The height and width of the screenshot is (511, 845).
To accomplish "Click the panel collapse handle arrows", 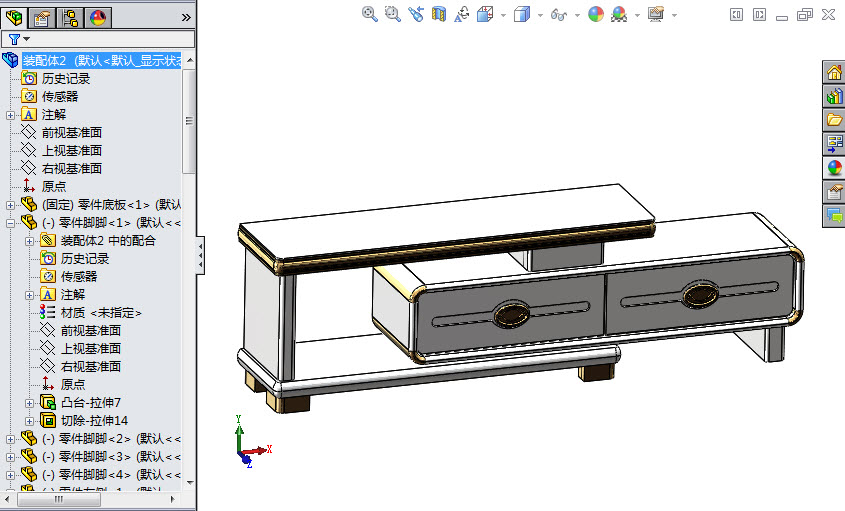I will click(200, 255).
